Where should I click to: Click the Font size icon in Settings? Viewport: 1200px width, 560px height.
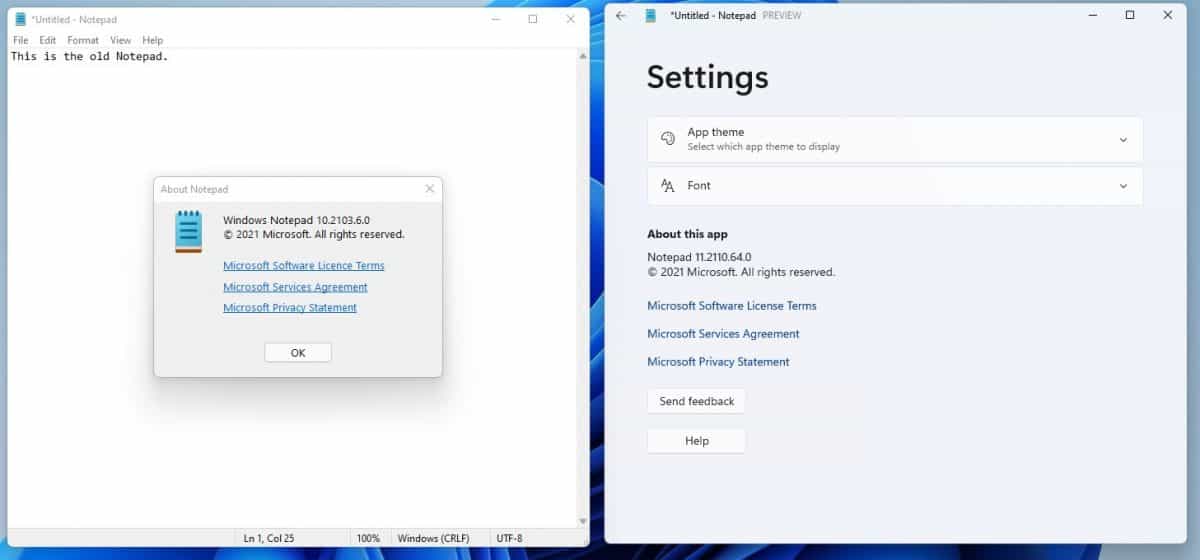tap(668, 186)
